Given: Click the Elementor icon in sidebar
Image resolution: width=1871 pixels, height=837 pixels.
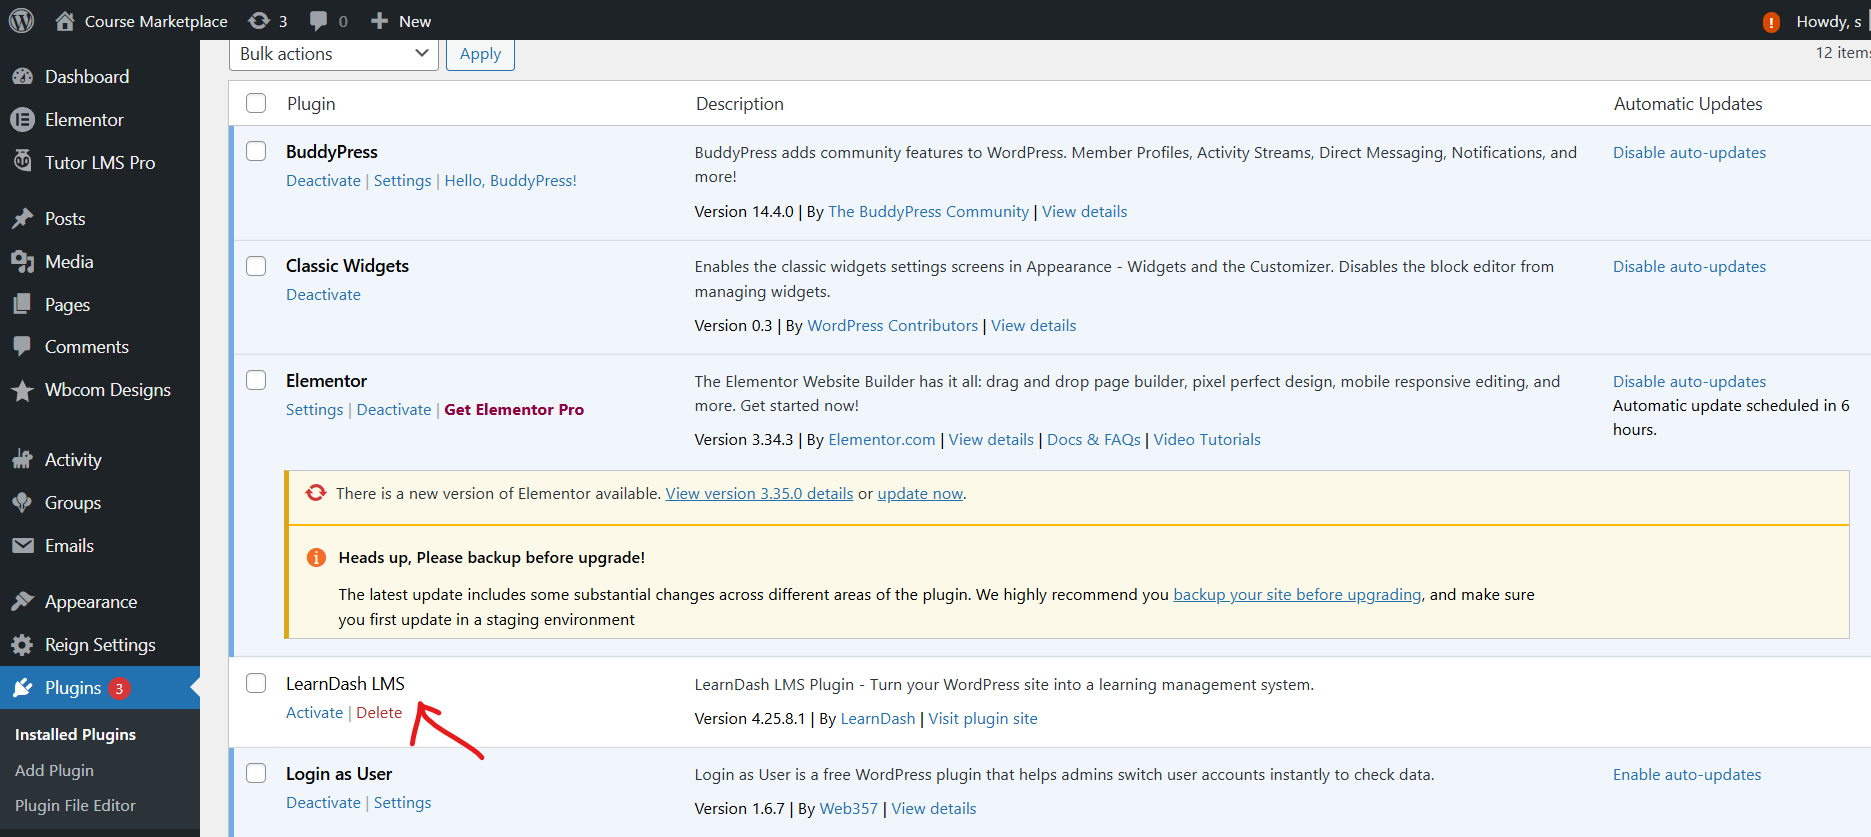Looking at the screenshot, I should [x=22, y=120].
